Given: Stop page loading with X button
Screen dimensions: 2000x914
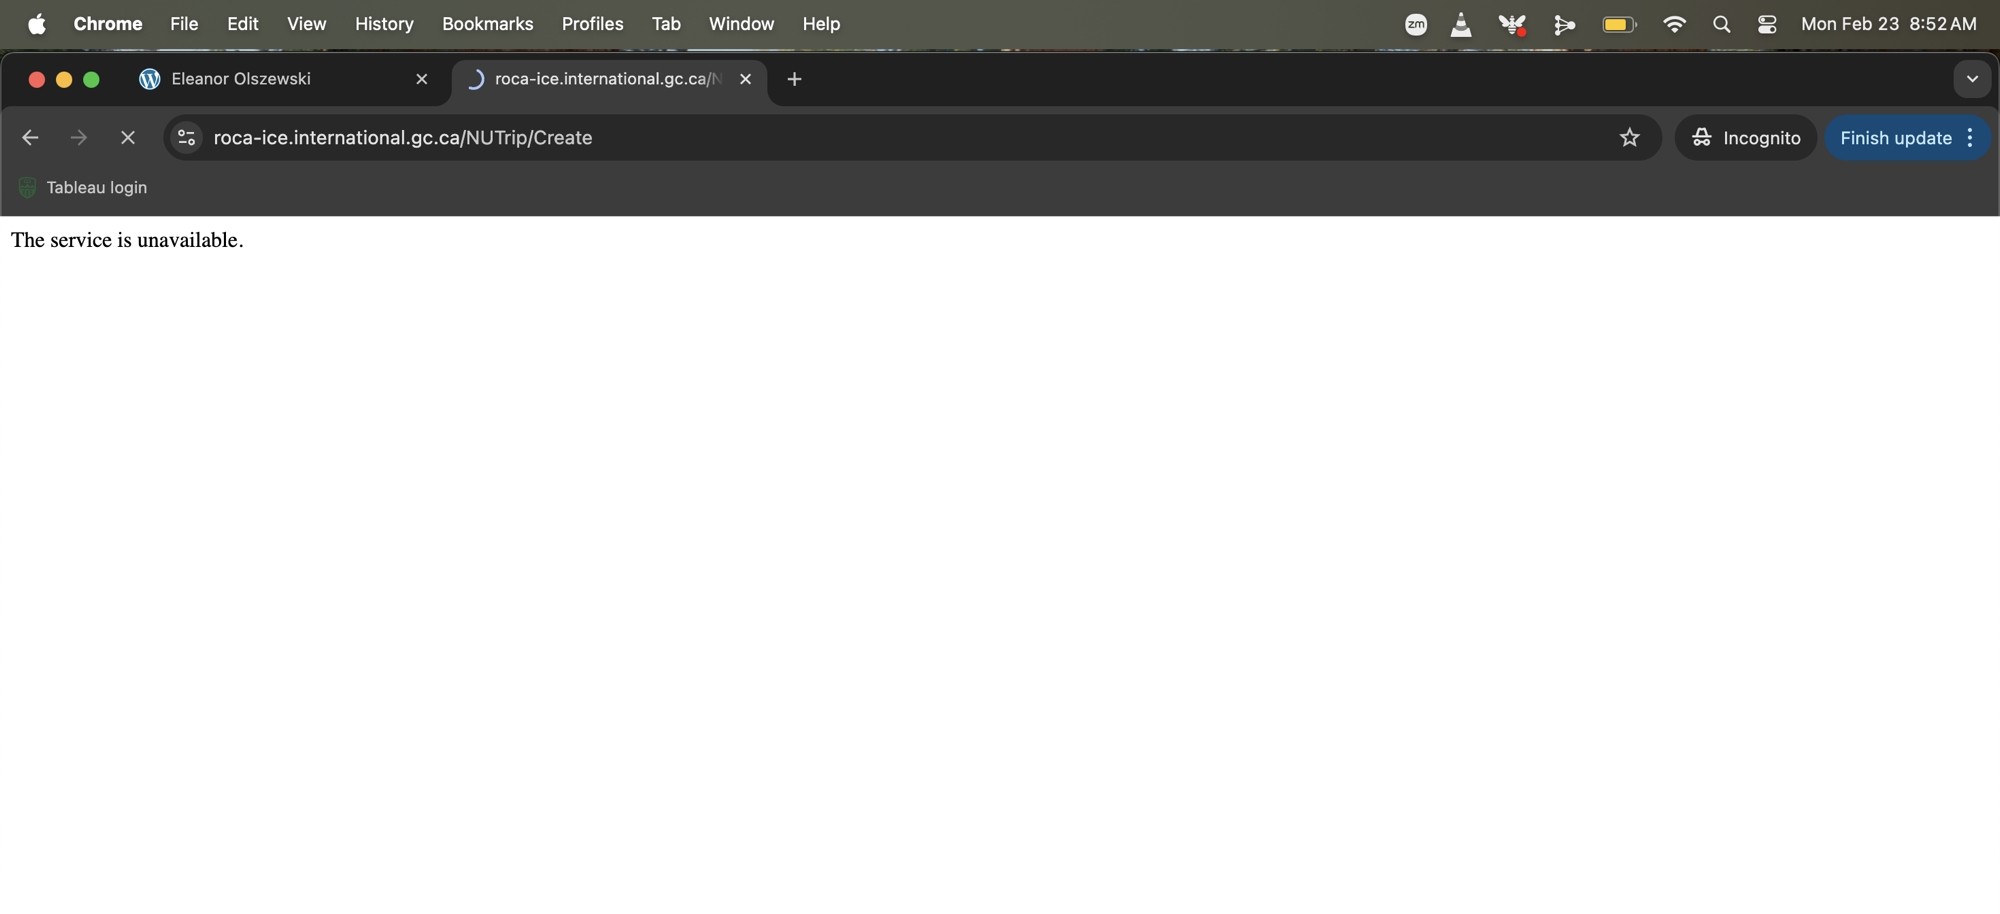Looking at the screenshot, I should [128, 138].
